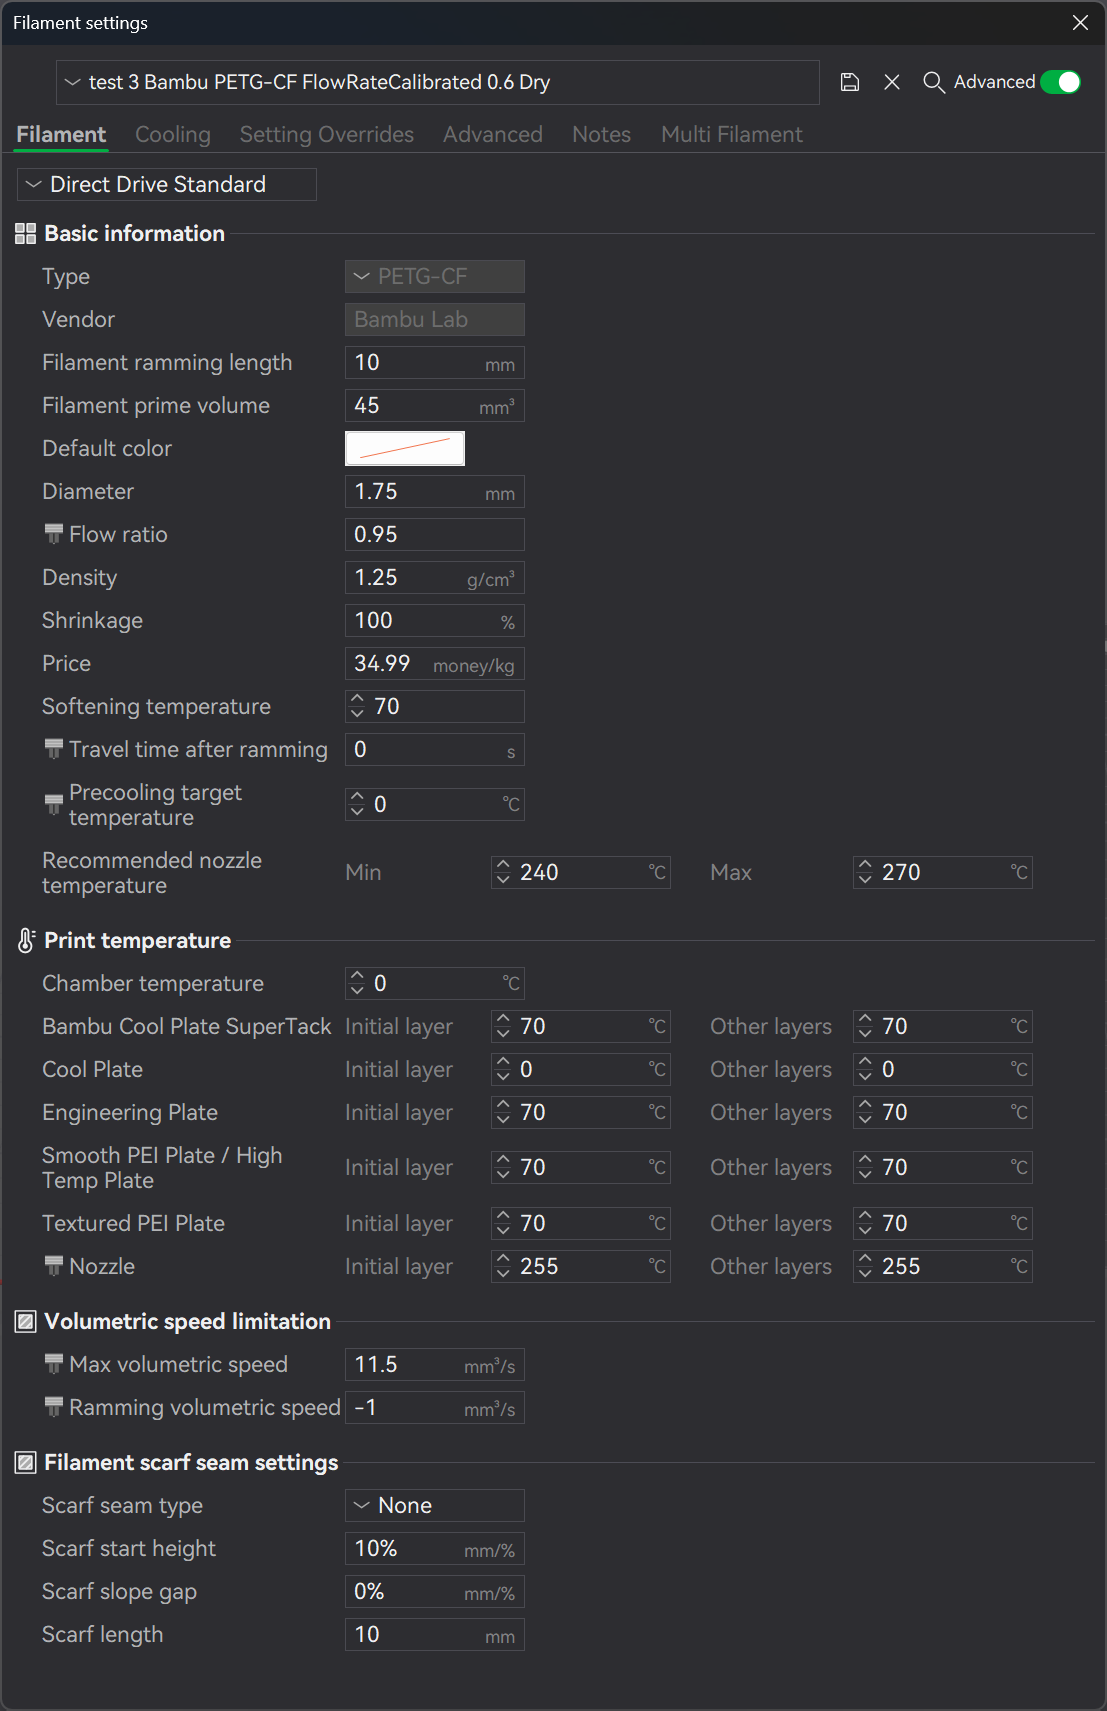Screen dimensions: 1107x1711
Task: Toggle the Advanced mode switch off
Action: point(1061,82)
